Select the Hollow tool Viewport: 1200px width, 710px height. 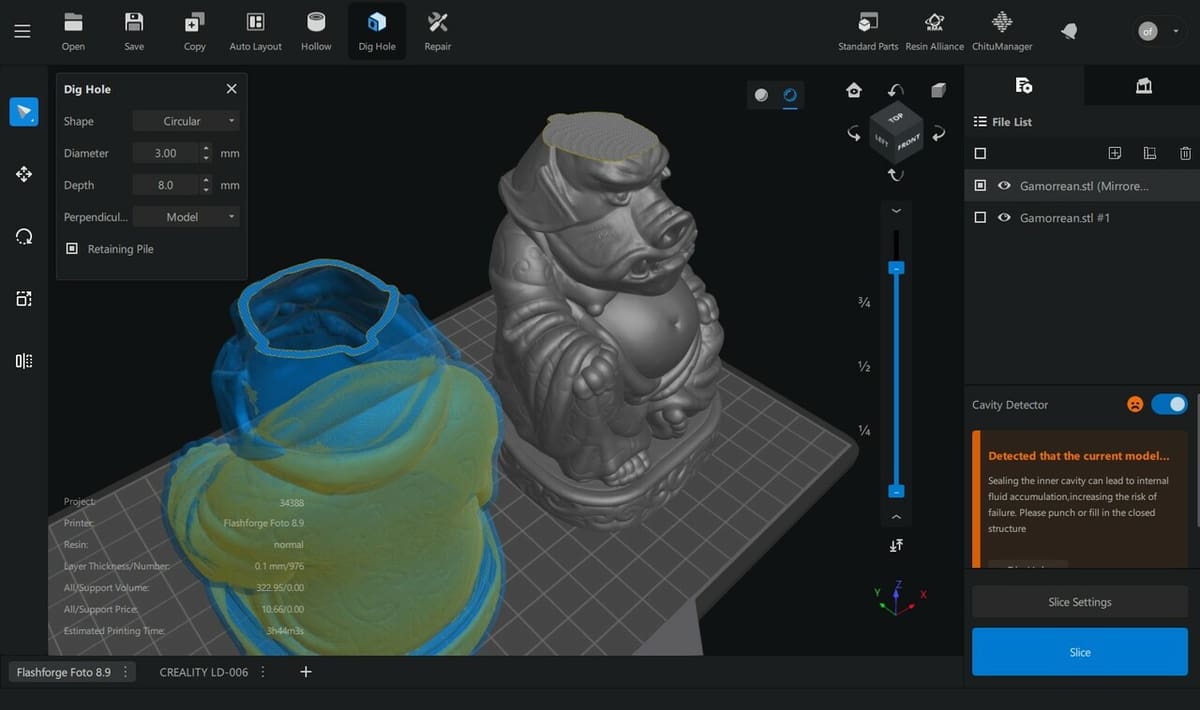(316, 31)
